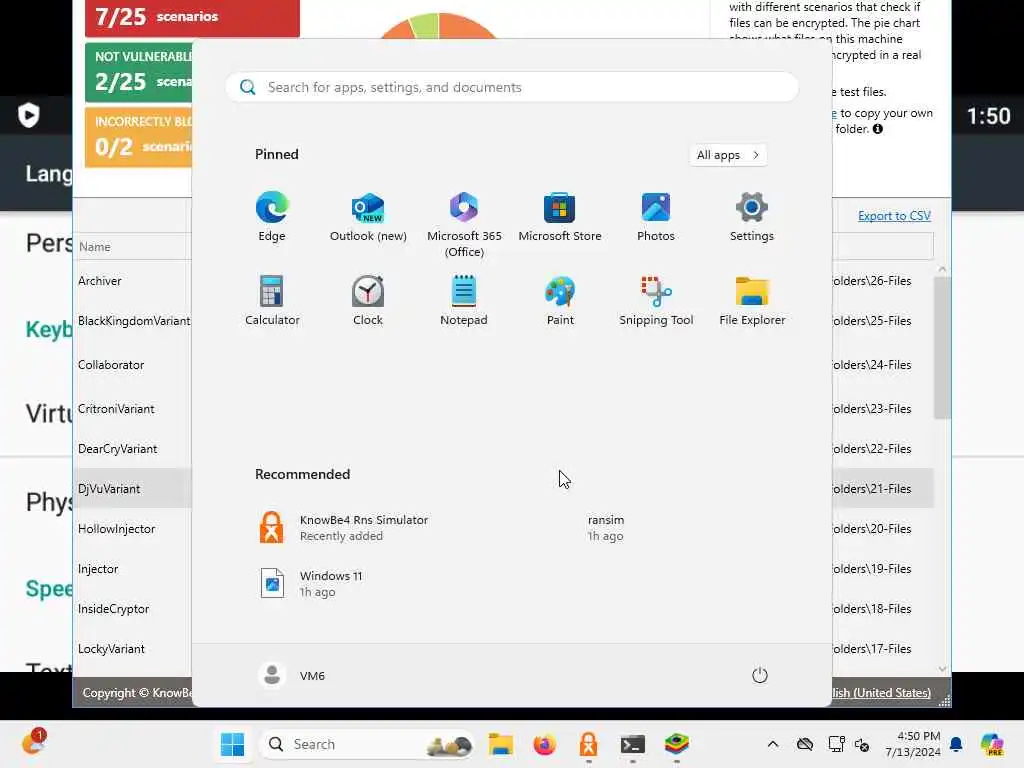Click the info icon beside folder text

pyautogui.click(x=878, y=129)
